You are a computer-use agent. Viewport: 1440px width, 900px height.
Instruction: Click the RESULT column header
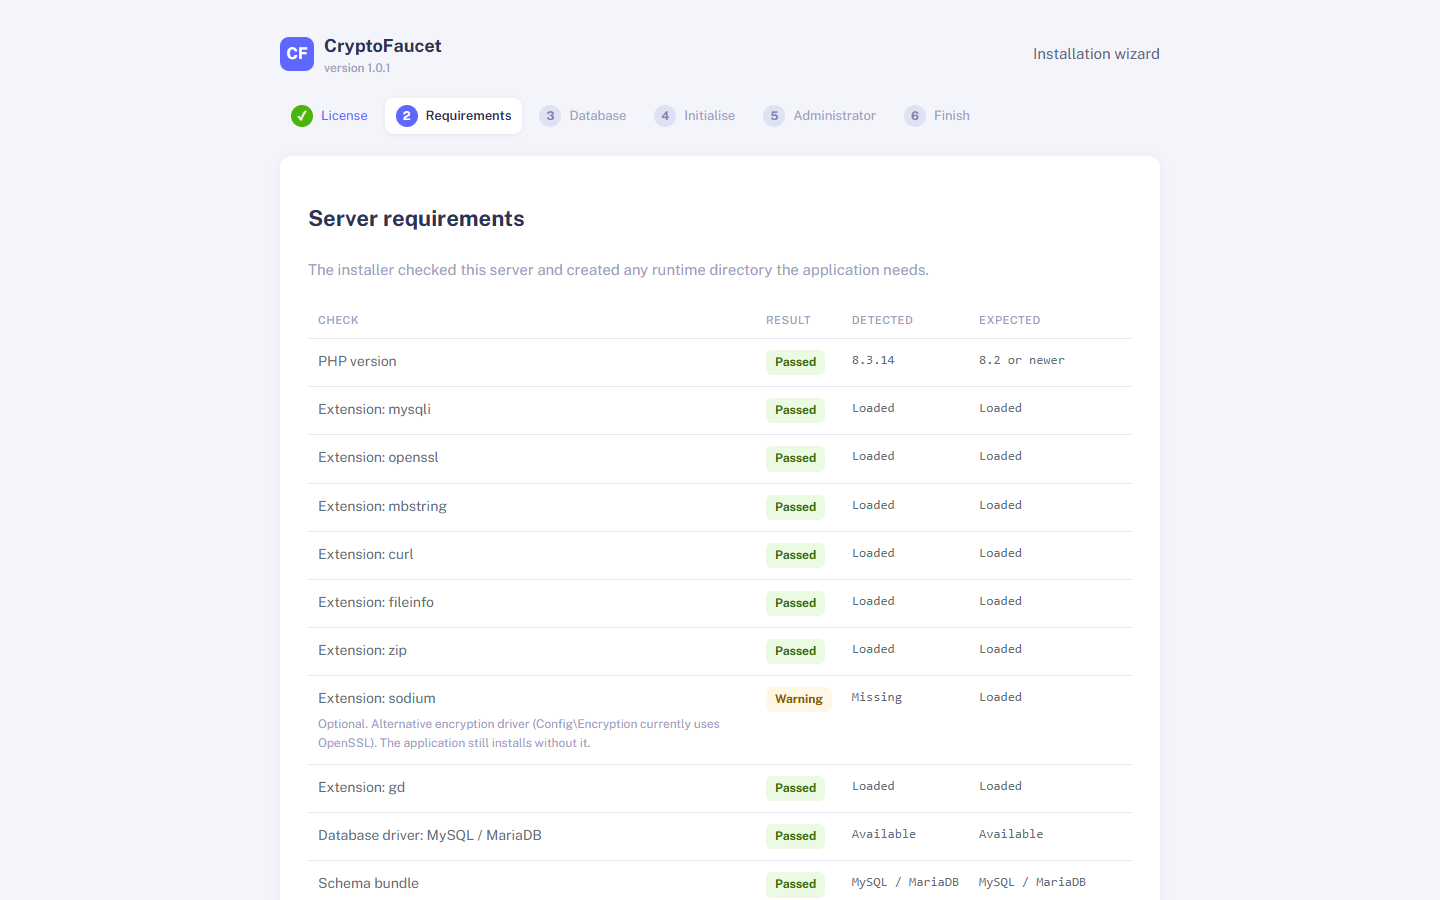788,320
